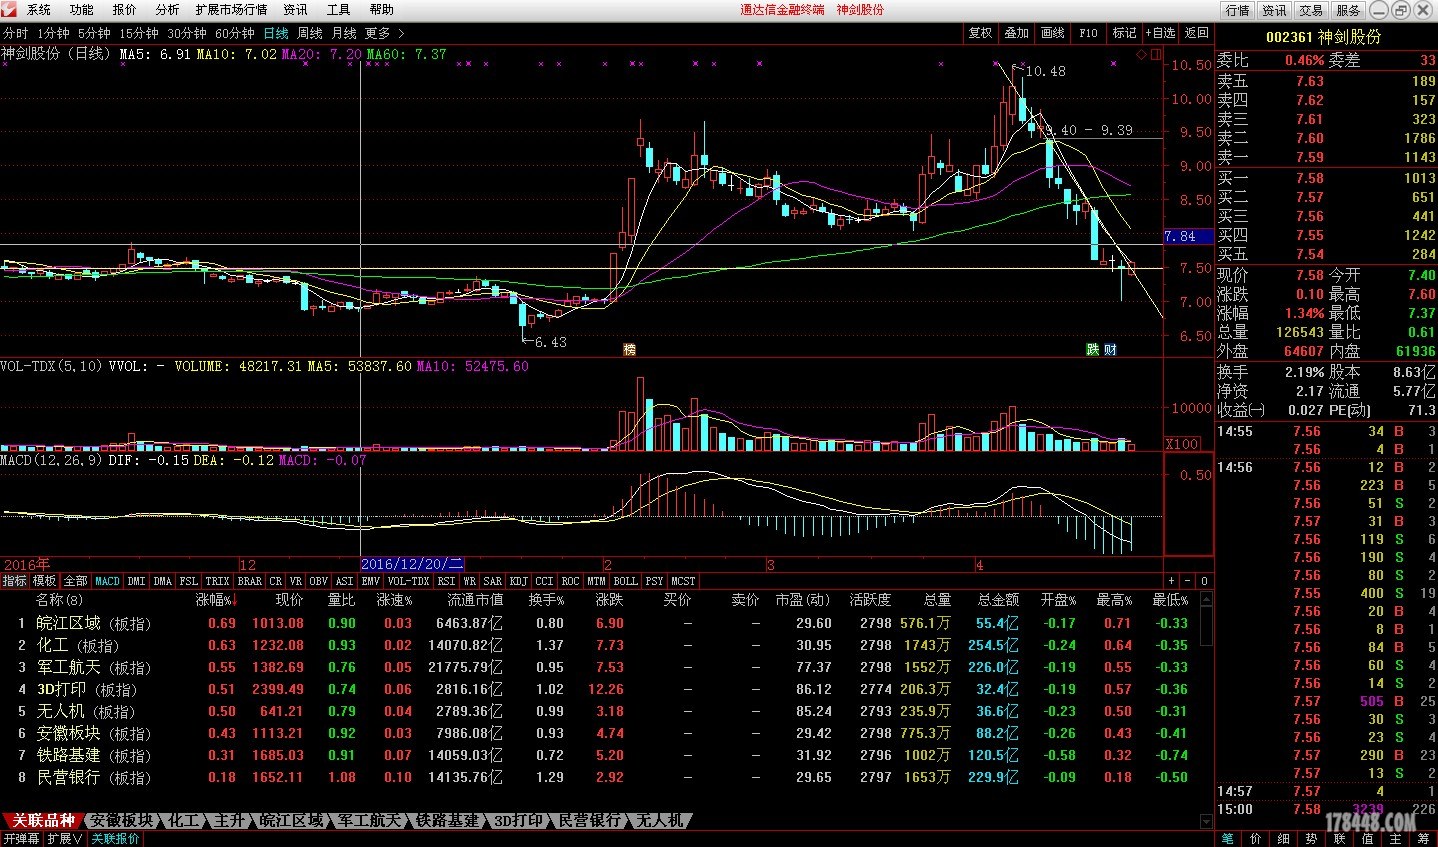Click the 财 marker on chart
Screen dimensions: 1438x847
point(1111,349)
